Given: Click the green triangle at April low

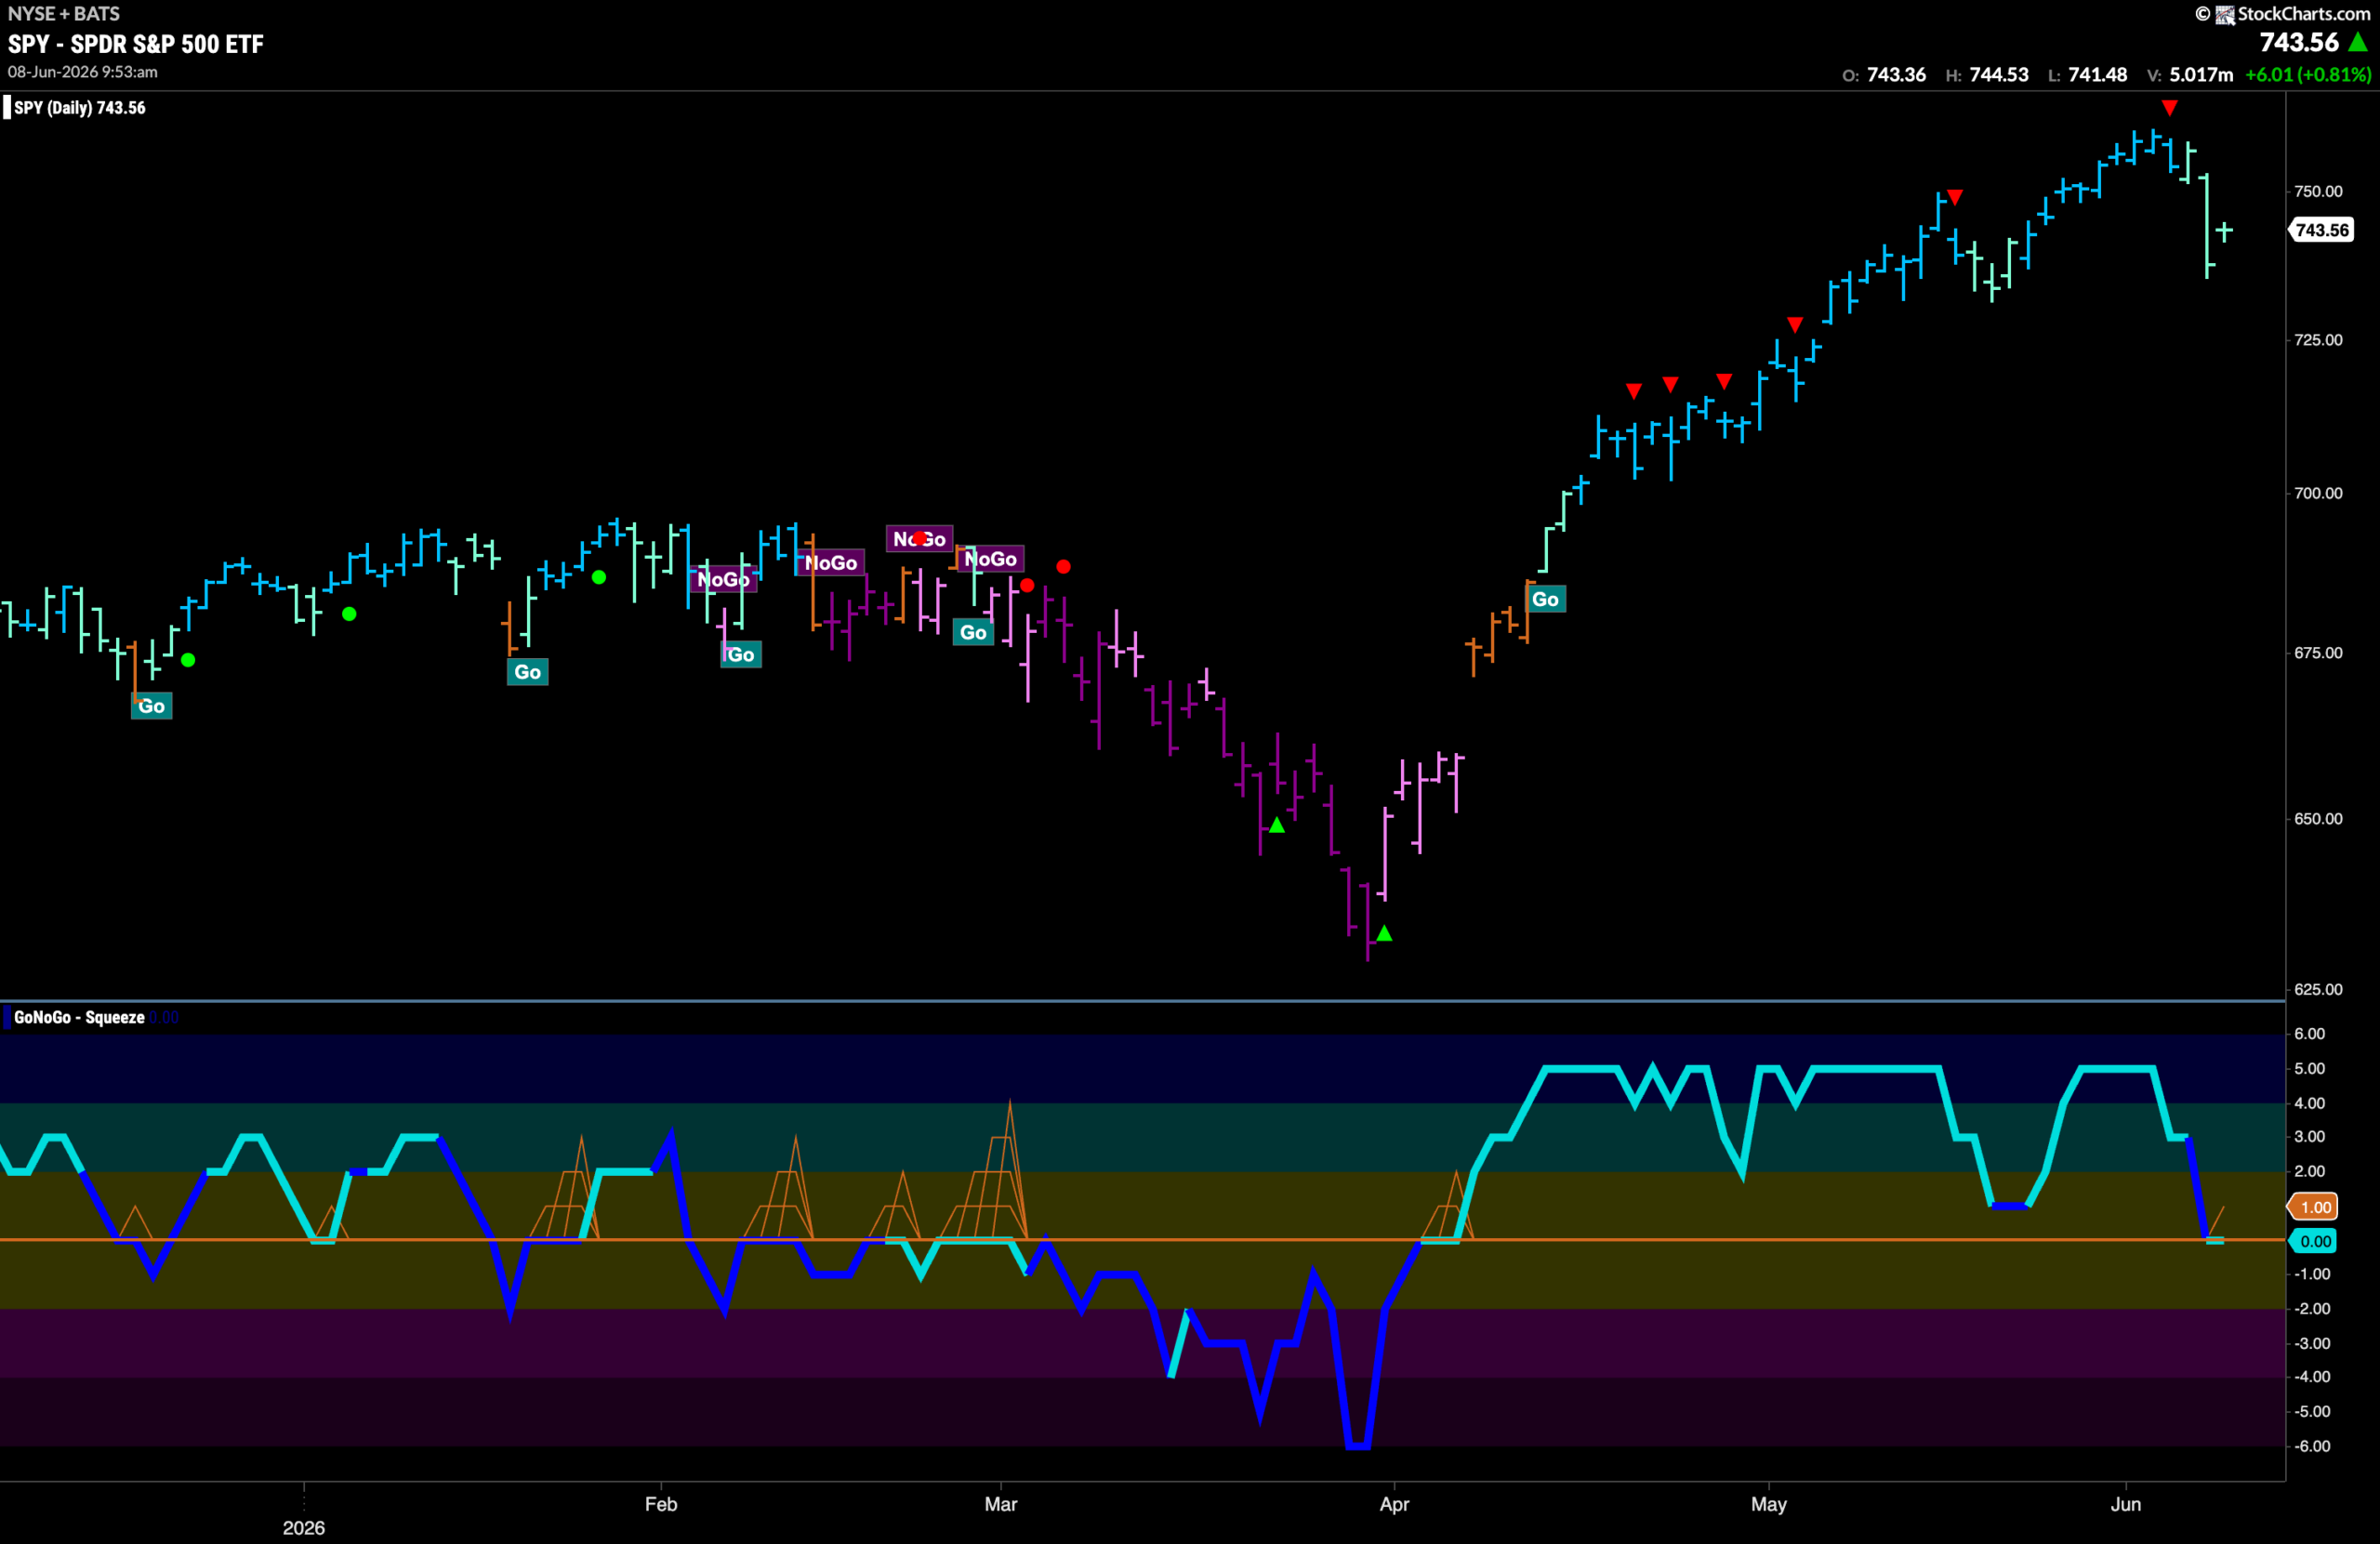Looking at the screenshot, I should (x=1384, y=933).
